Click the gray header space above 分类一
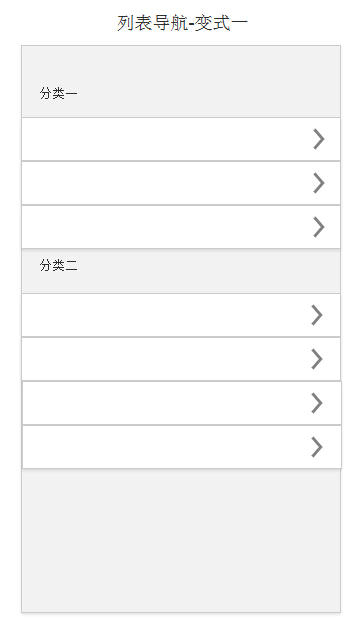The image size is (360, 640). tap(181, 65)
